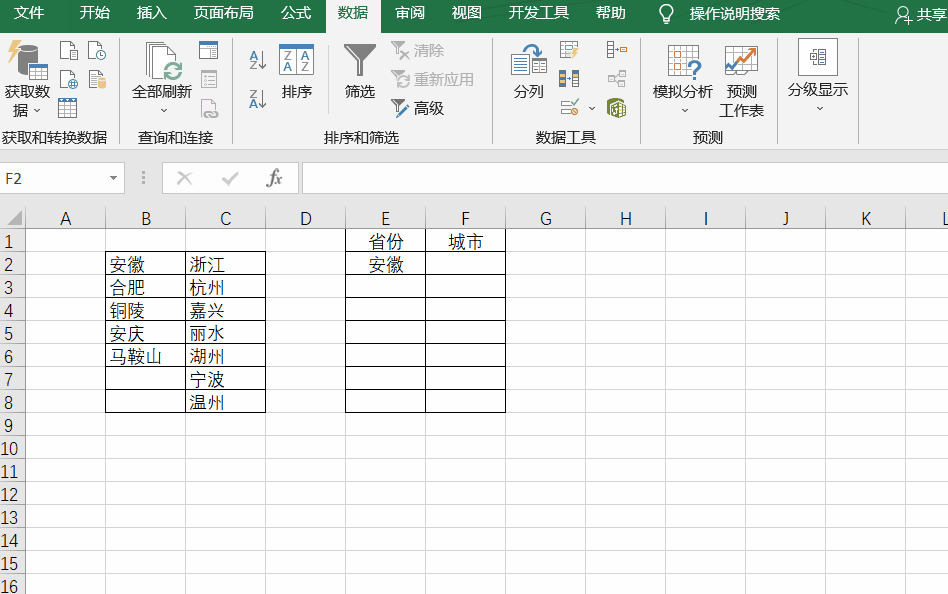Select cell containing 铜陵
This screenshot has height=594, width=948.
(x=146, y=310)
